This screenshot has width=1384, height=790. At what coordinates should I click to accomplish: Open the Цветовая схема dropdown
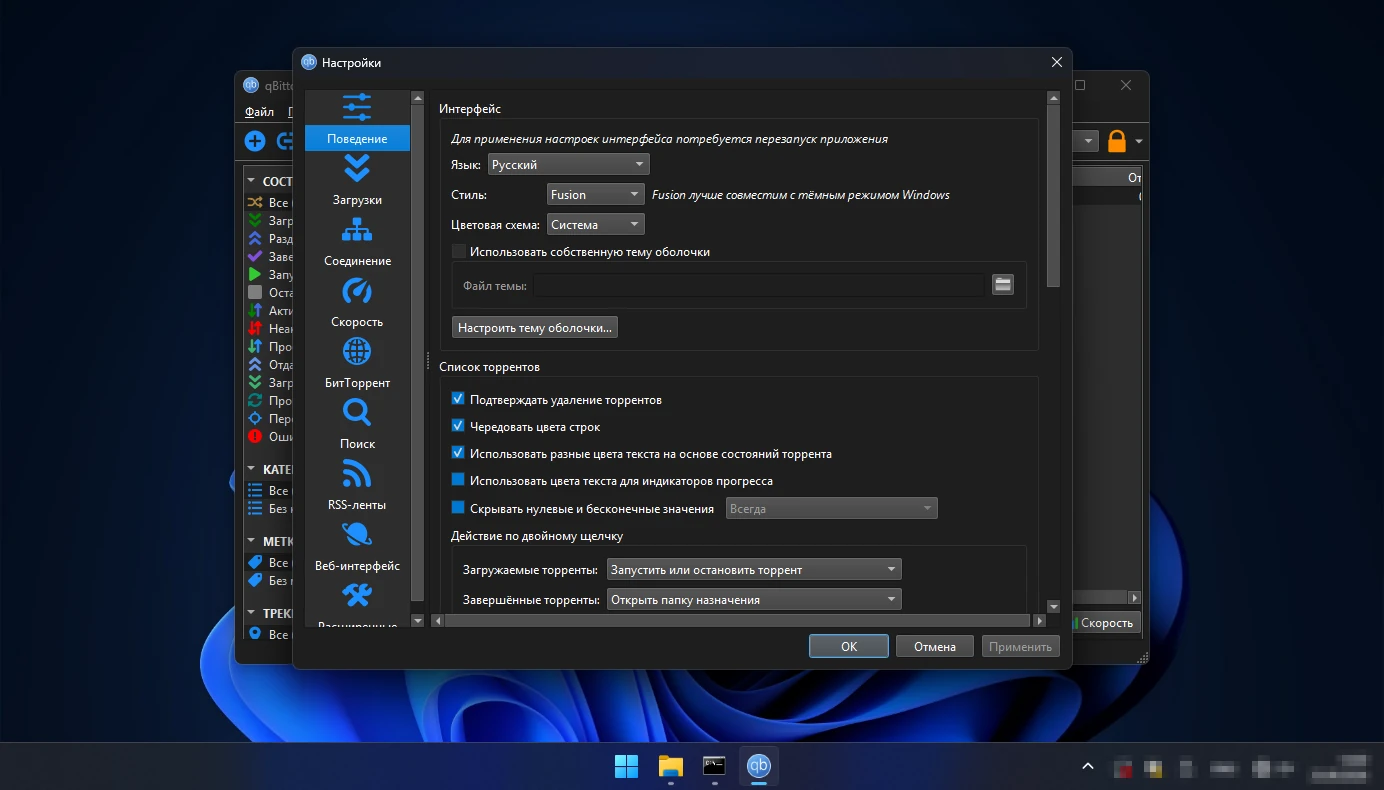pyautogui.click(x=596, y=225)
